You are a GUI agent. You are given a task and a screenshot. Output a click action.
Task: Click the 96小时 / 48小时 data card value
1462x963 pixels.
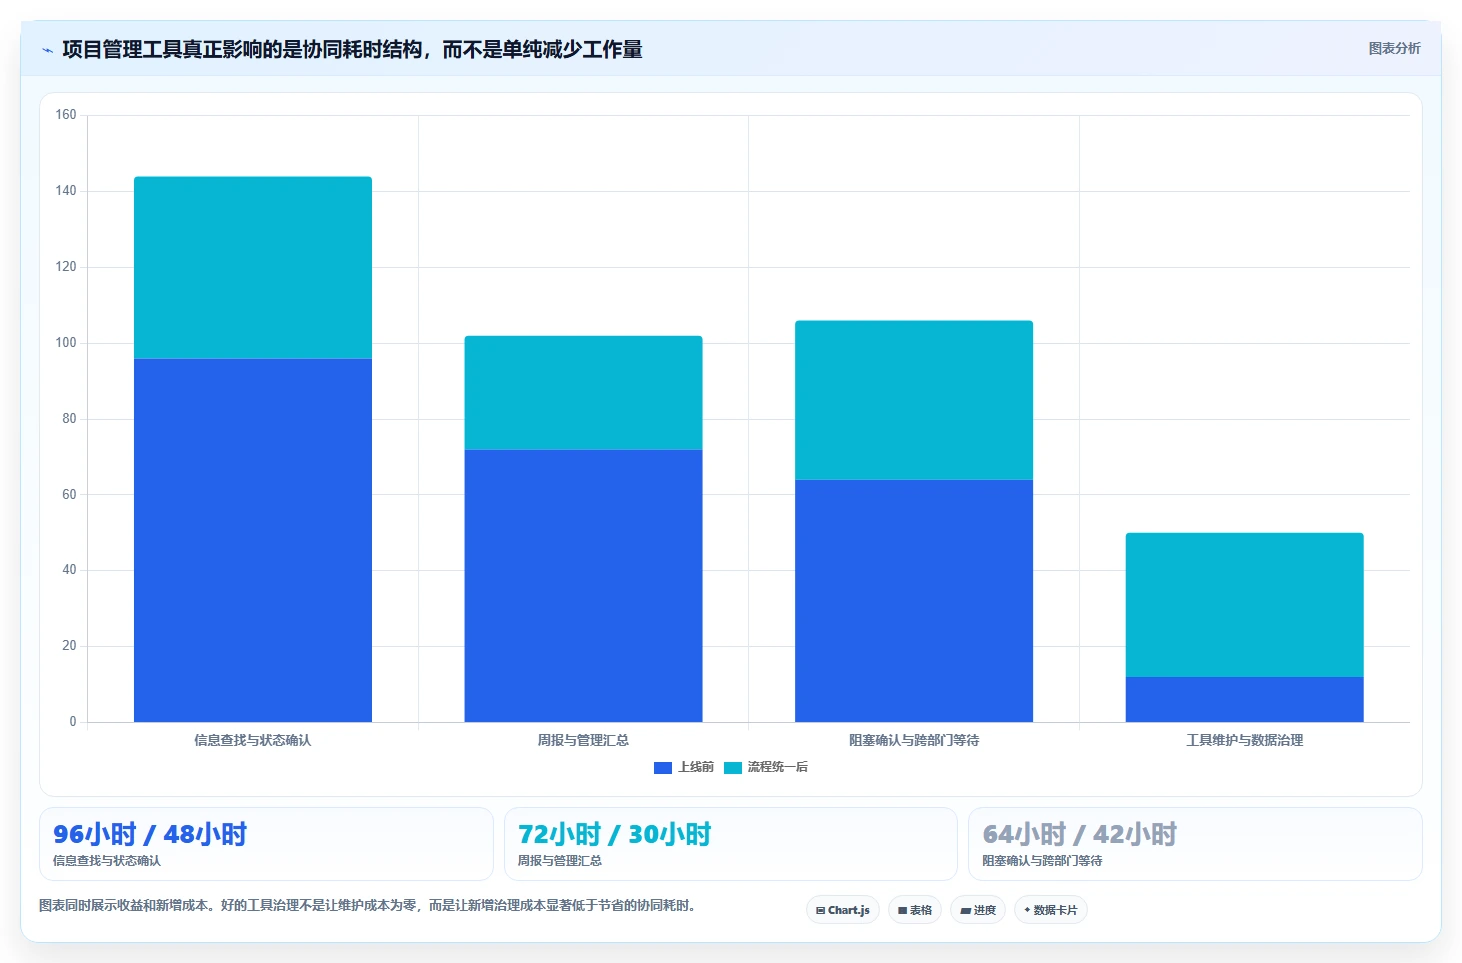tap(150, 834)
